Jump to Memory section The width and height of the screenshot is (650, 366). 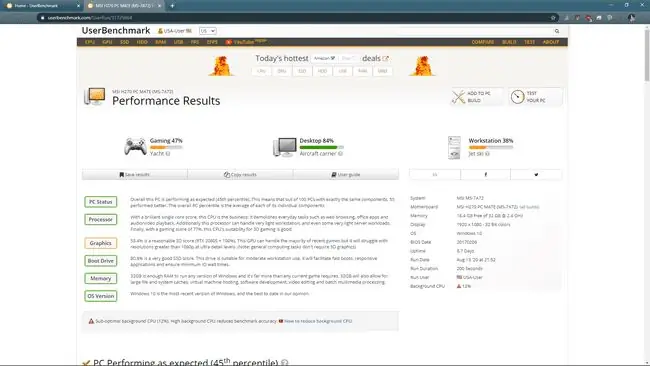101,279
